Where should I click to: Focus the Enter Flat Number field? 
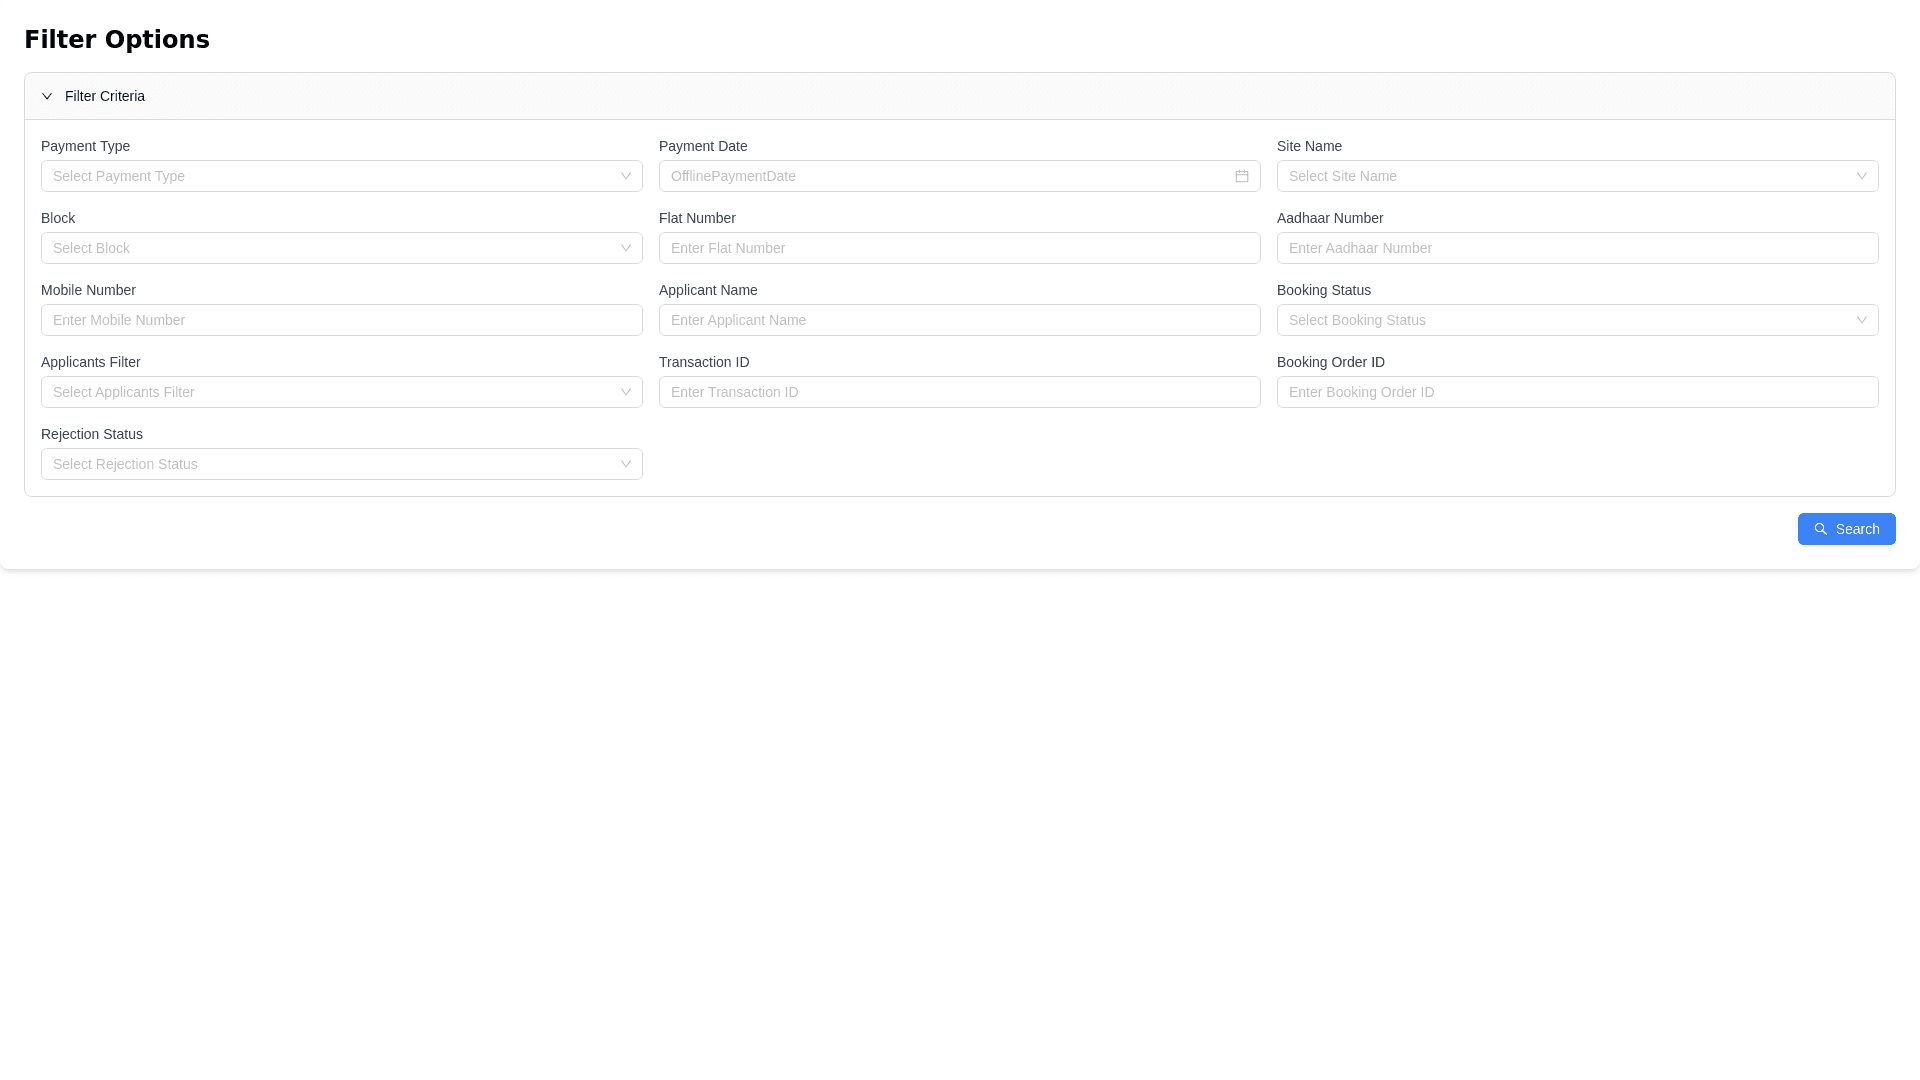(x=959, y=248)
